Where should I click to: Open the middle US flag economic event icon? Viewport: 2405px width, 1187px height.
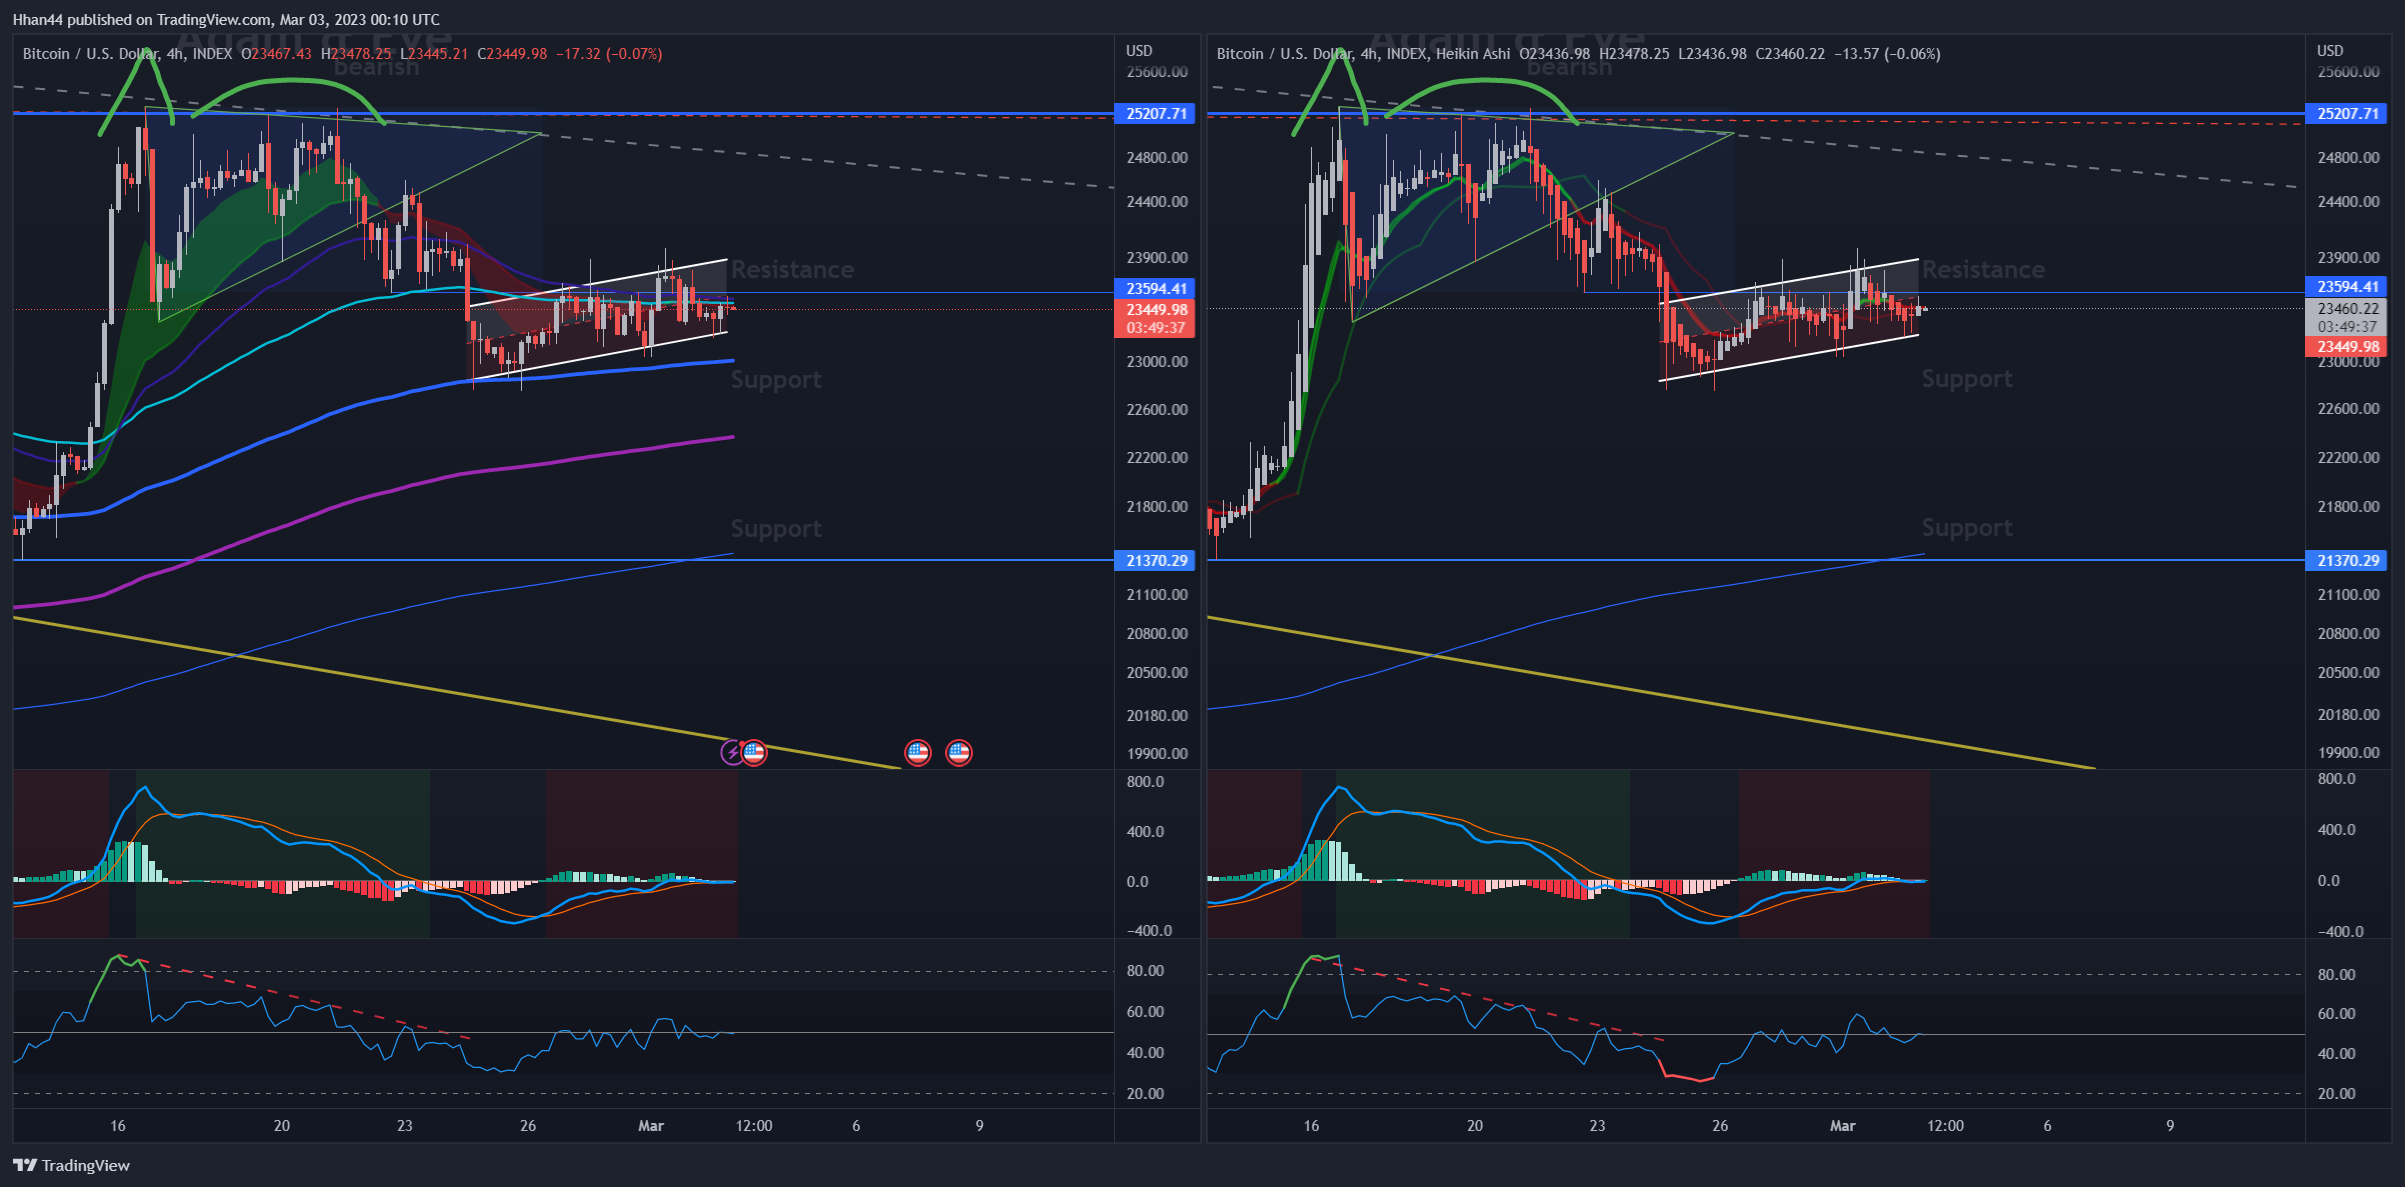(918, 752)
